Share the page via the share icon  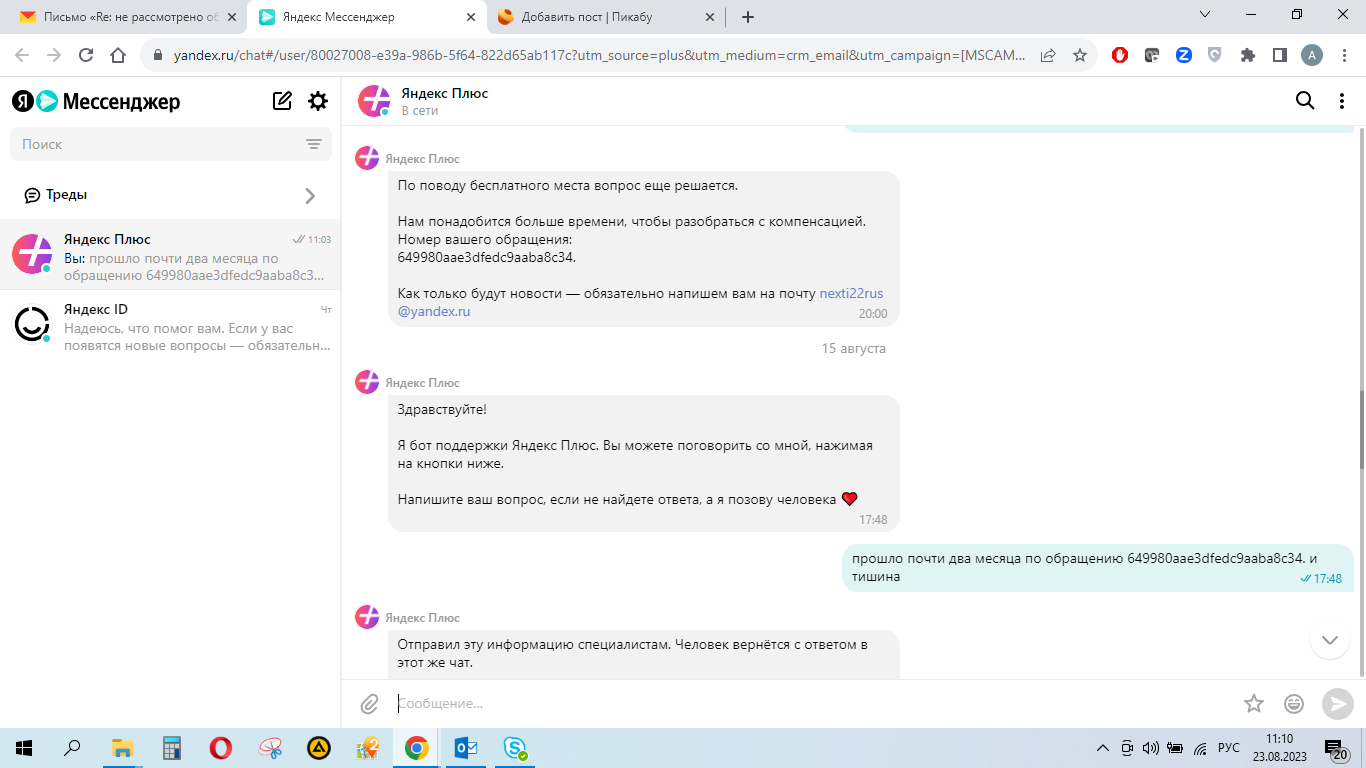[x=1048, y=55]
